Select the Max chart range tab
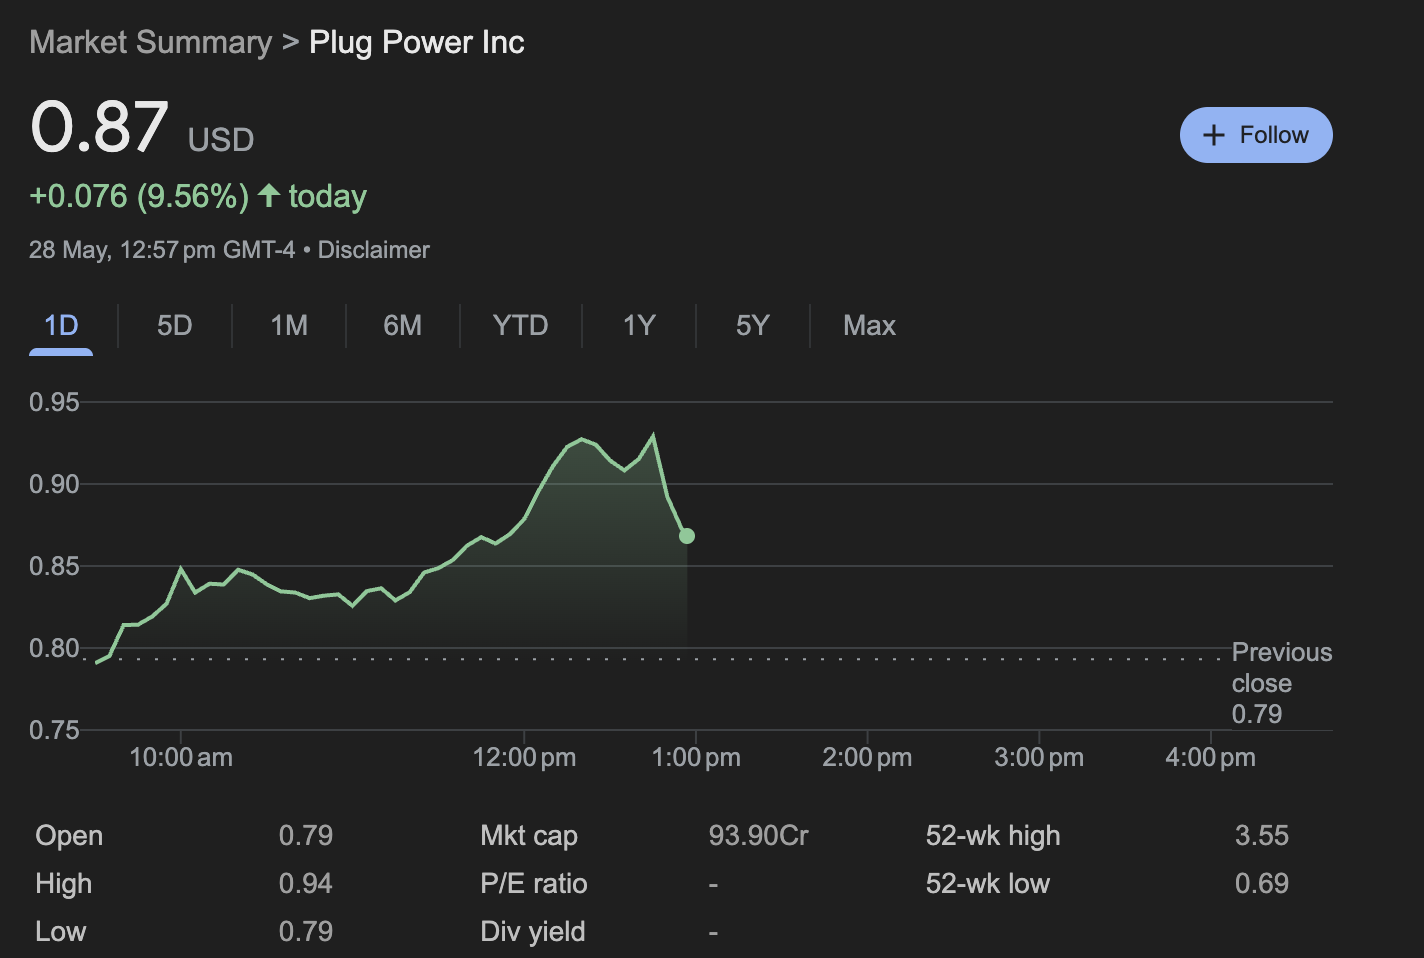 click(x=869, y=325)
